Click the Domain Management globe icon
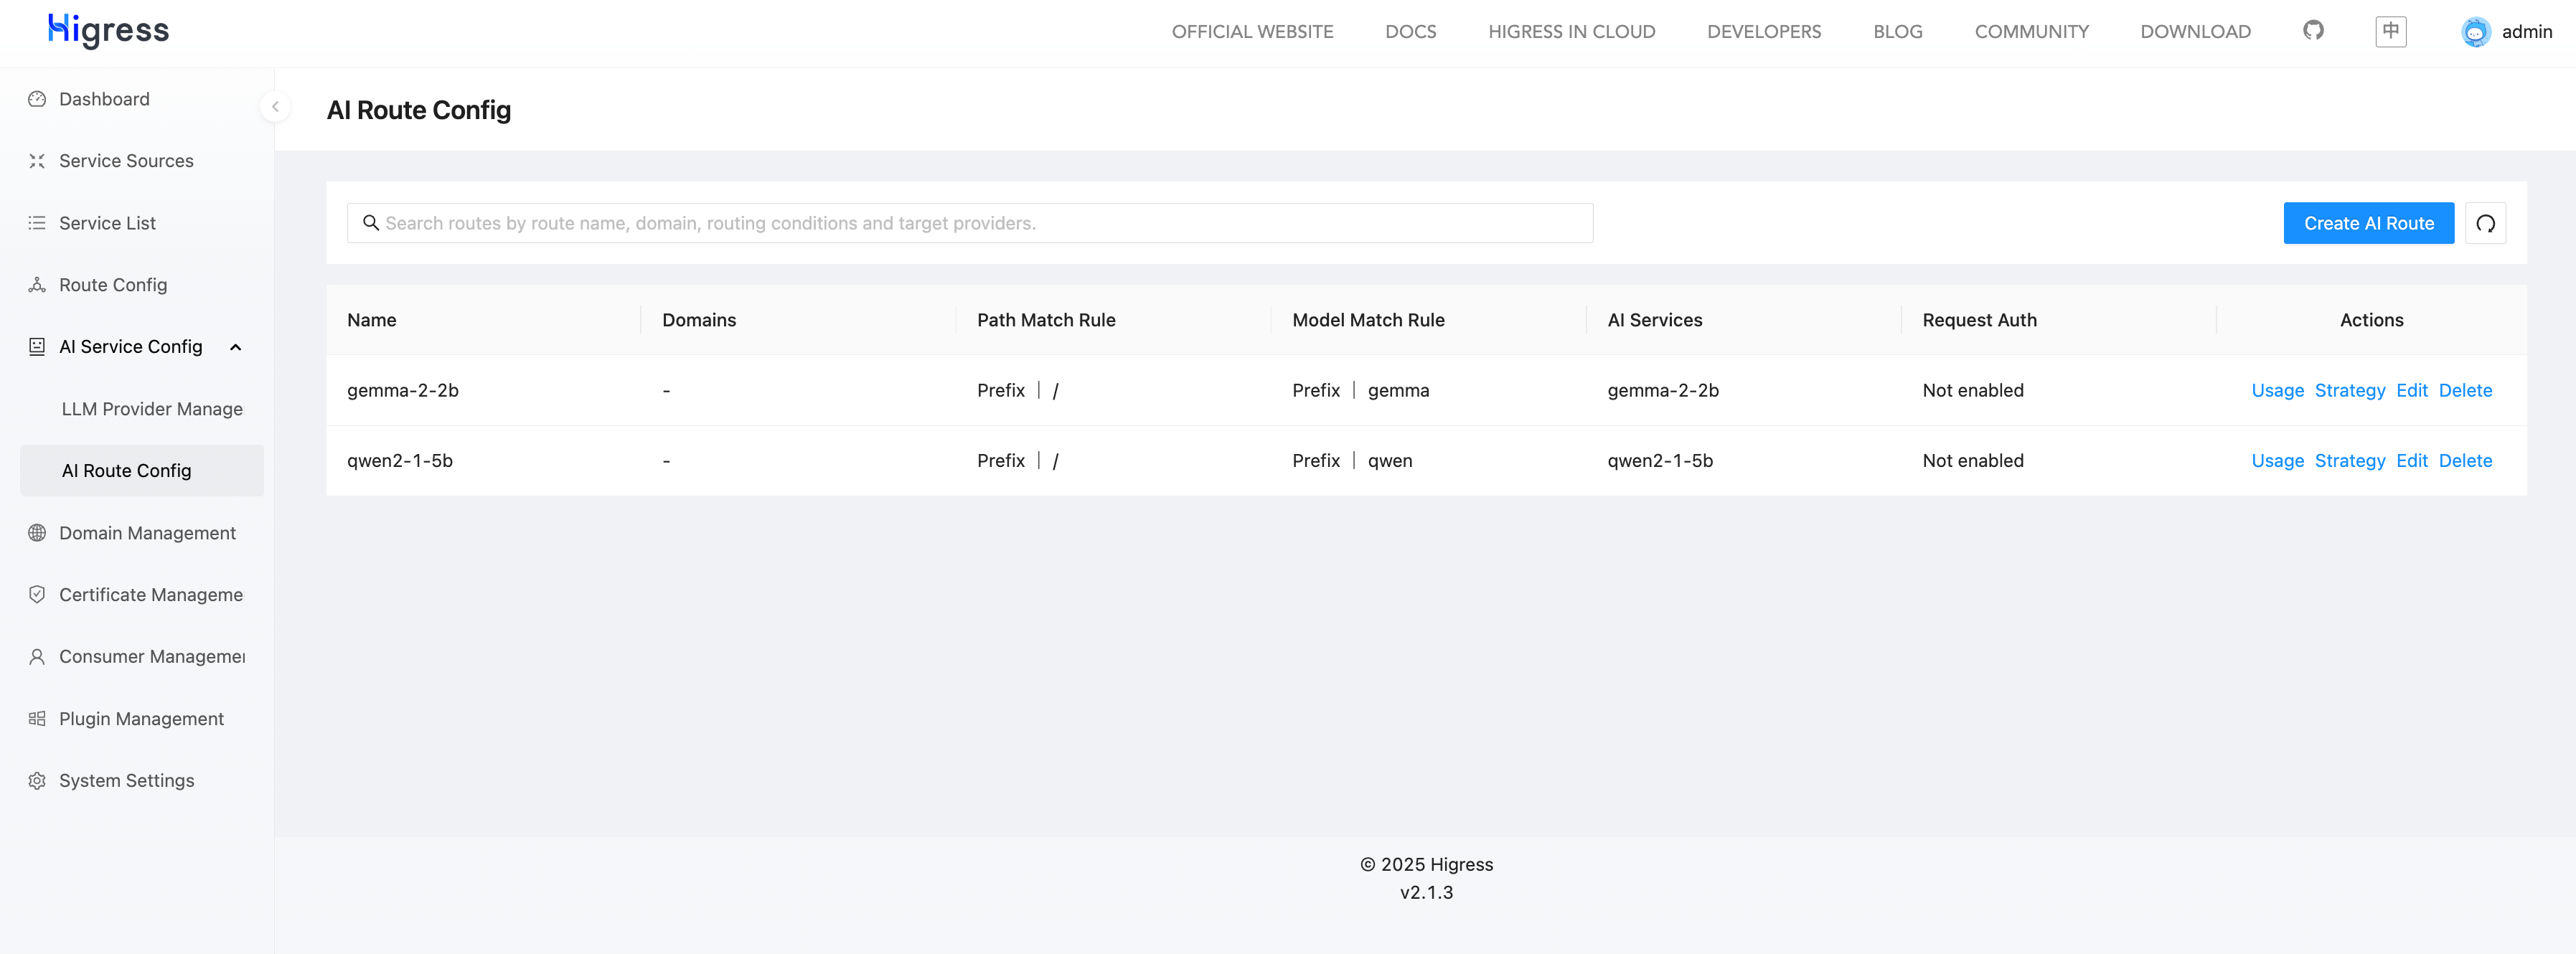This screenshot has height=954, width=2576. pyautogui.click(x=37, y=533)
